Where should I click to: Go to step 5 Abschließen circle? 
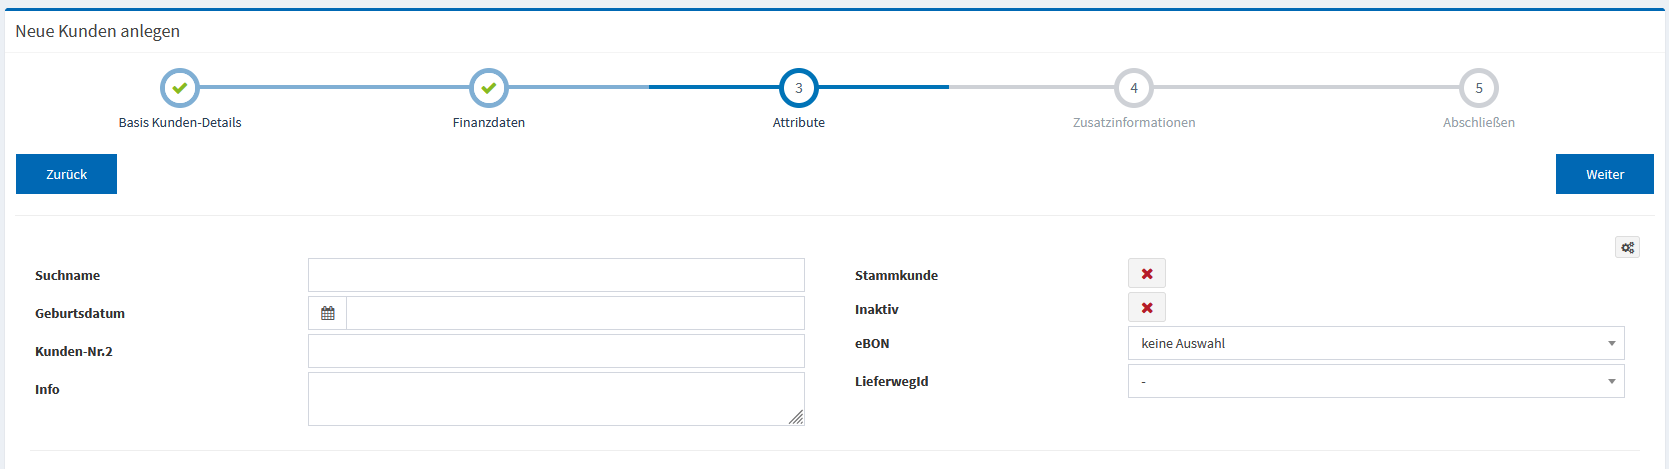pos(1479,88)
